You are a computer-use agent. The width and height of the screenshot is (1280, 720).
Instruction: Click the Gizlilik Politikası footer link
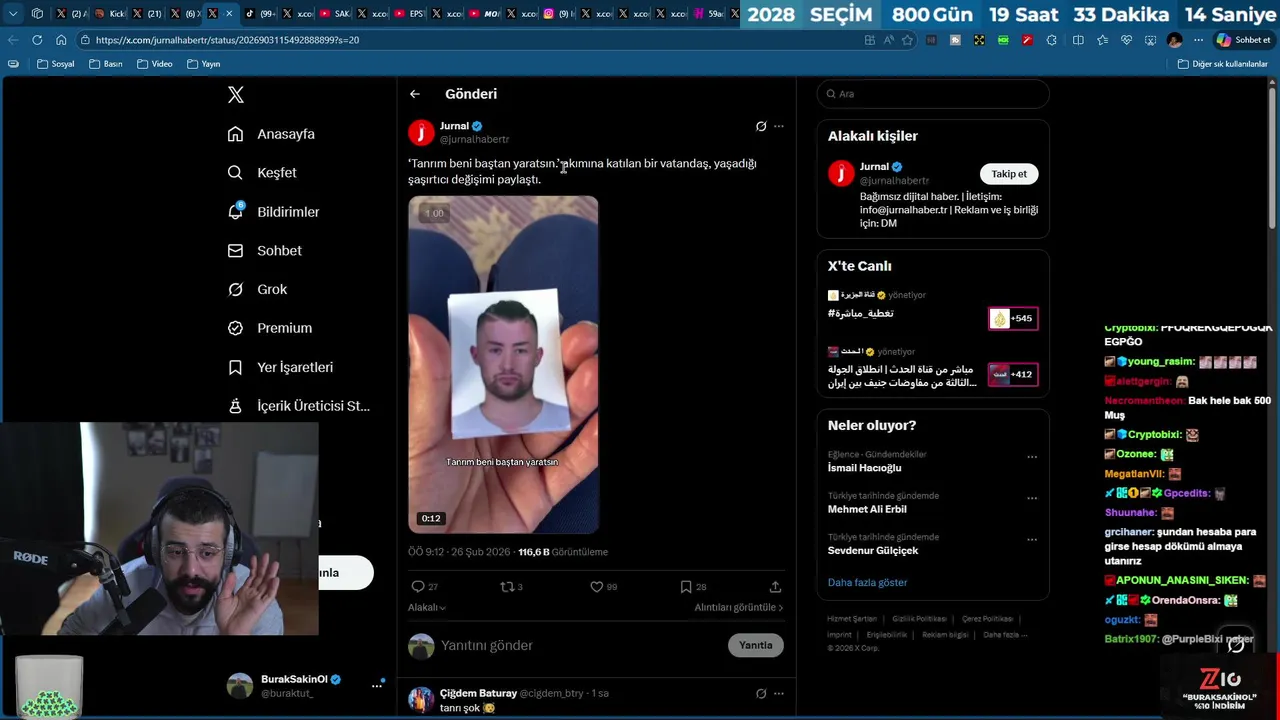pos(919,619)
